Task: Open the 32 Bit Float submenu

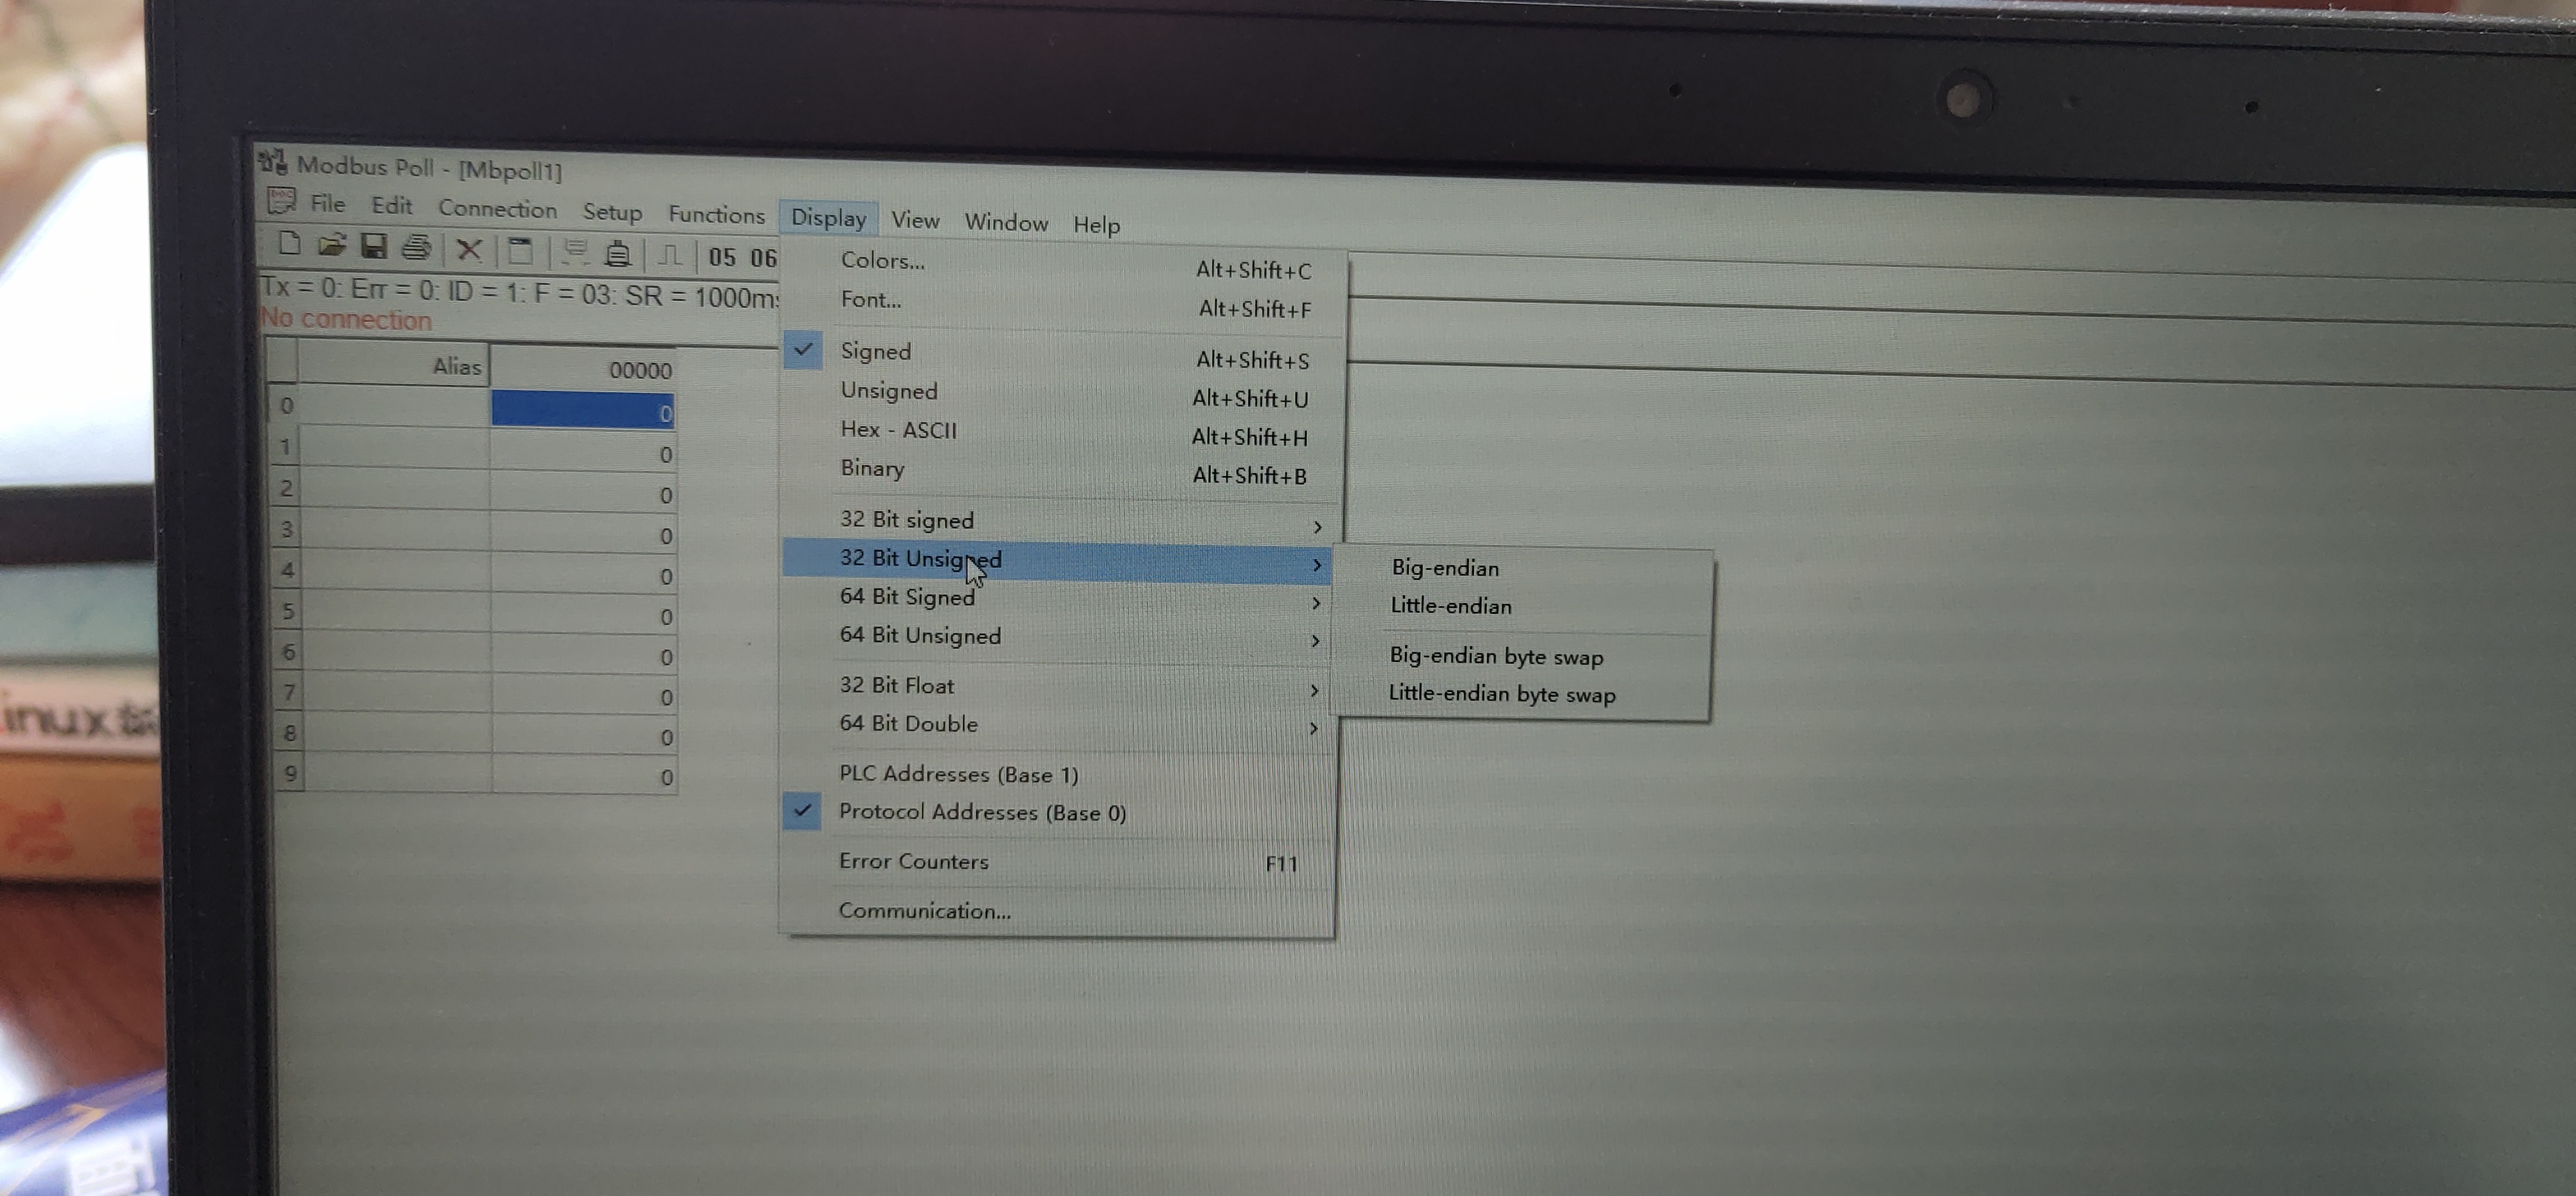Action: (x=896, y=686)
